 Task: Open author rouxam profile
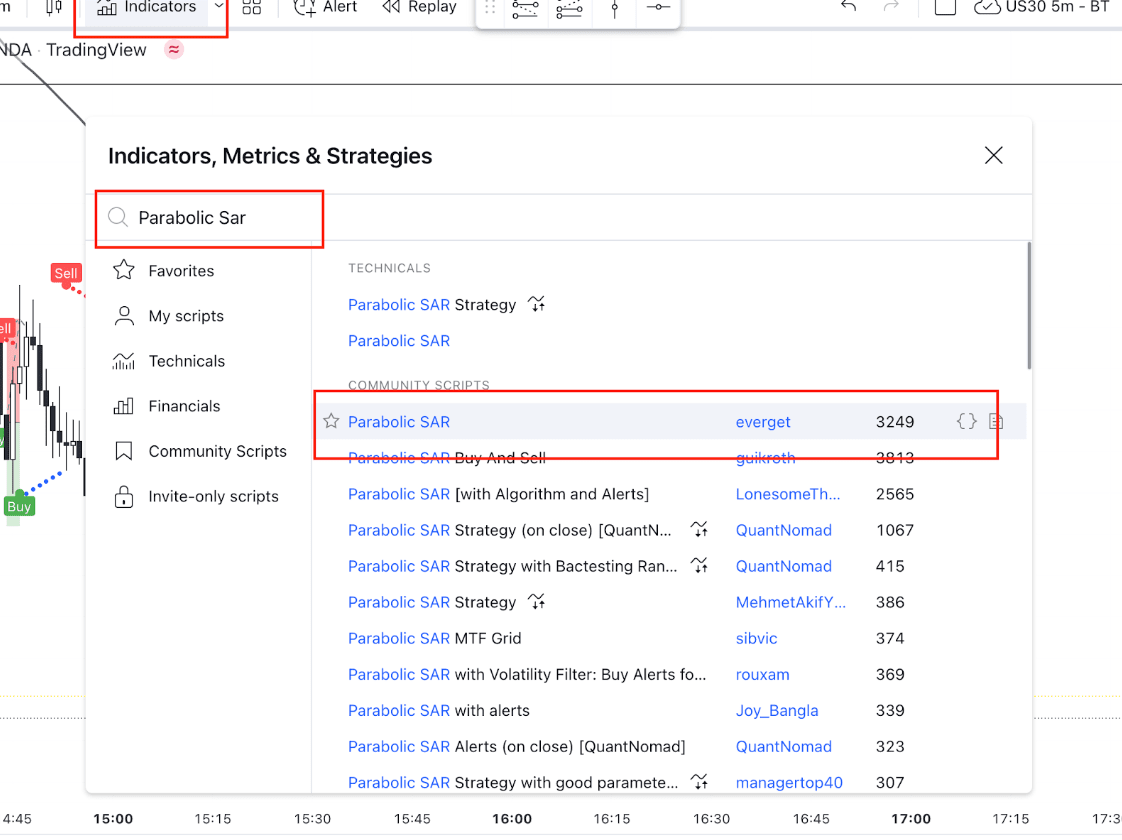pos(762,675)
